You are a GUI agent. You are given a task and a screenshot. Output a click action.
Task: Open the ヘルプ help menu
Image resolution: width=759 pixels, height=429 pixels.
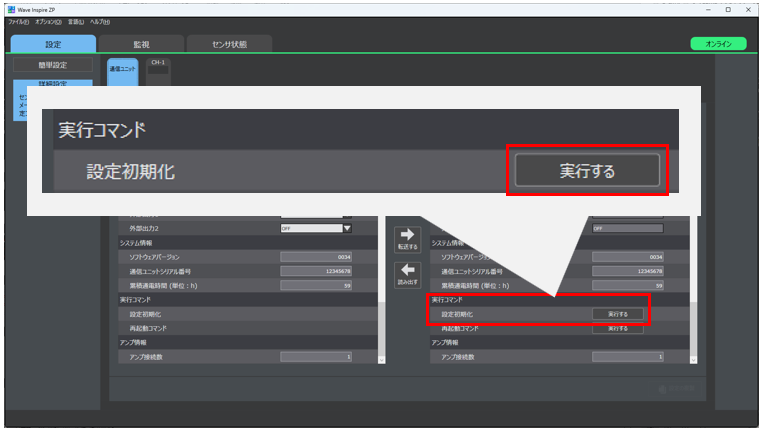100,22
